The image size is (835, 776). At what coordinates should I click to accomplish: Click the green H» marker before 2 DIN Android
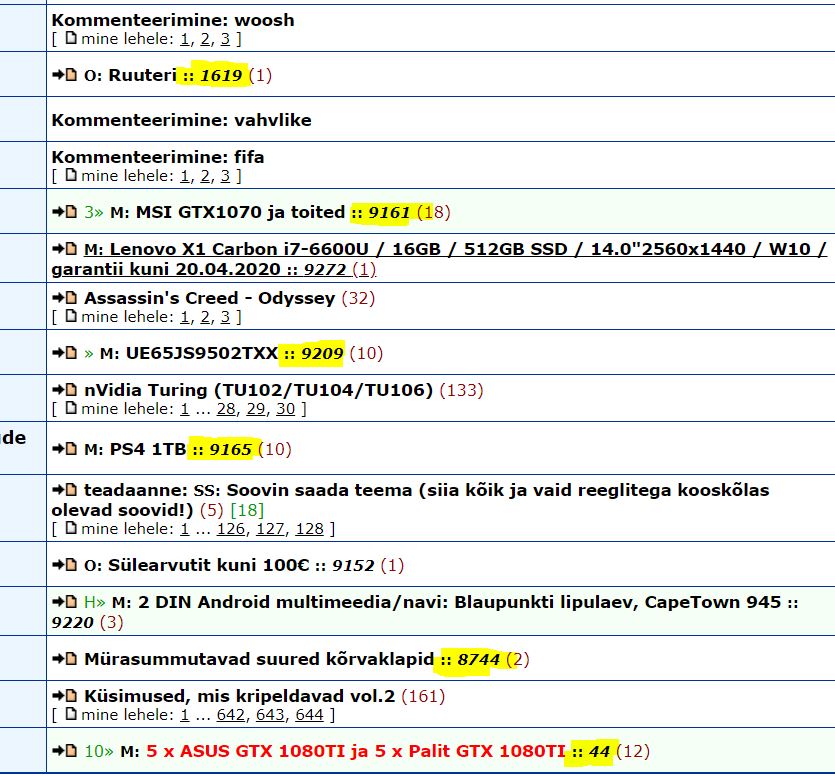pyautogui.click(x=95, y=602)
